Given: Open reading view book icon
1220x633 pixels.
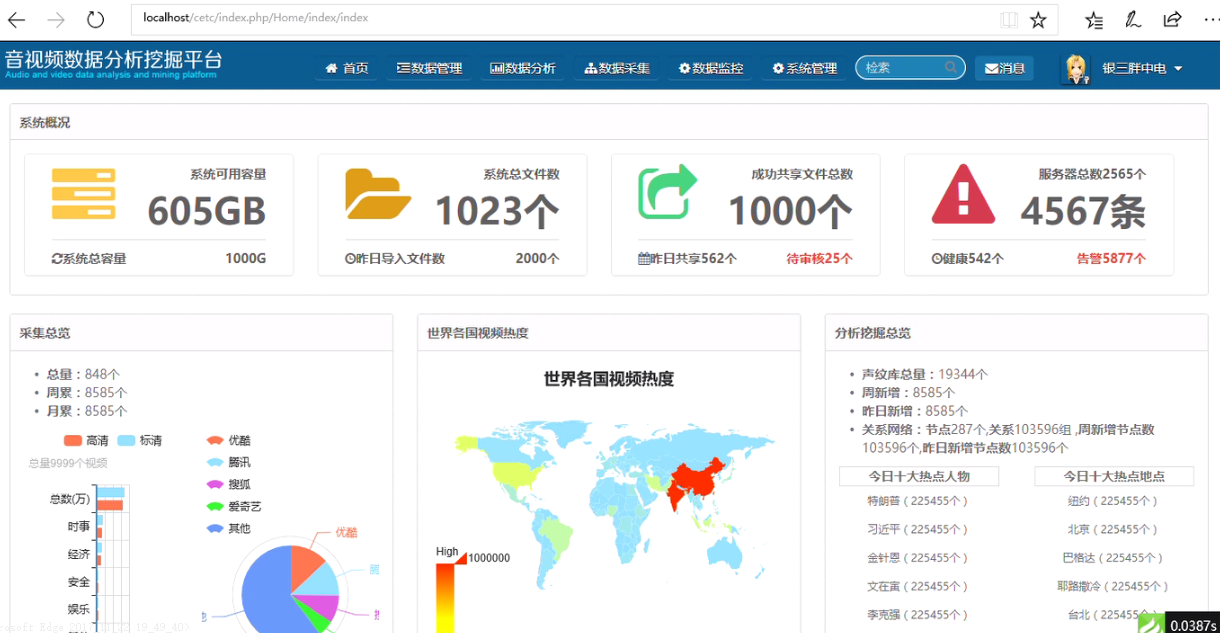Looking at the screenshot, I should 1010,19.
